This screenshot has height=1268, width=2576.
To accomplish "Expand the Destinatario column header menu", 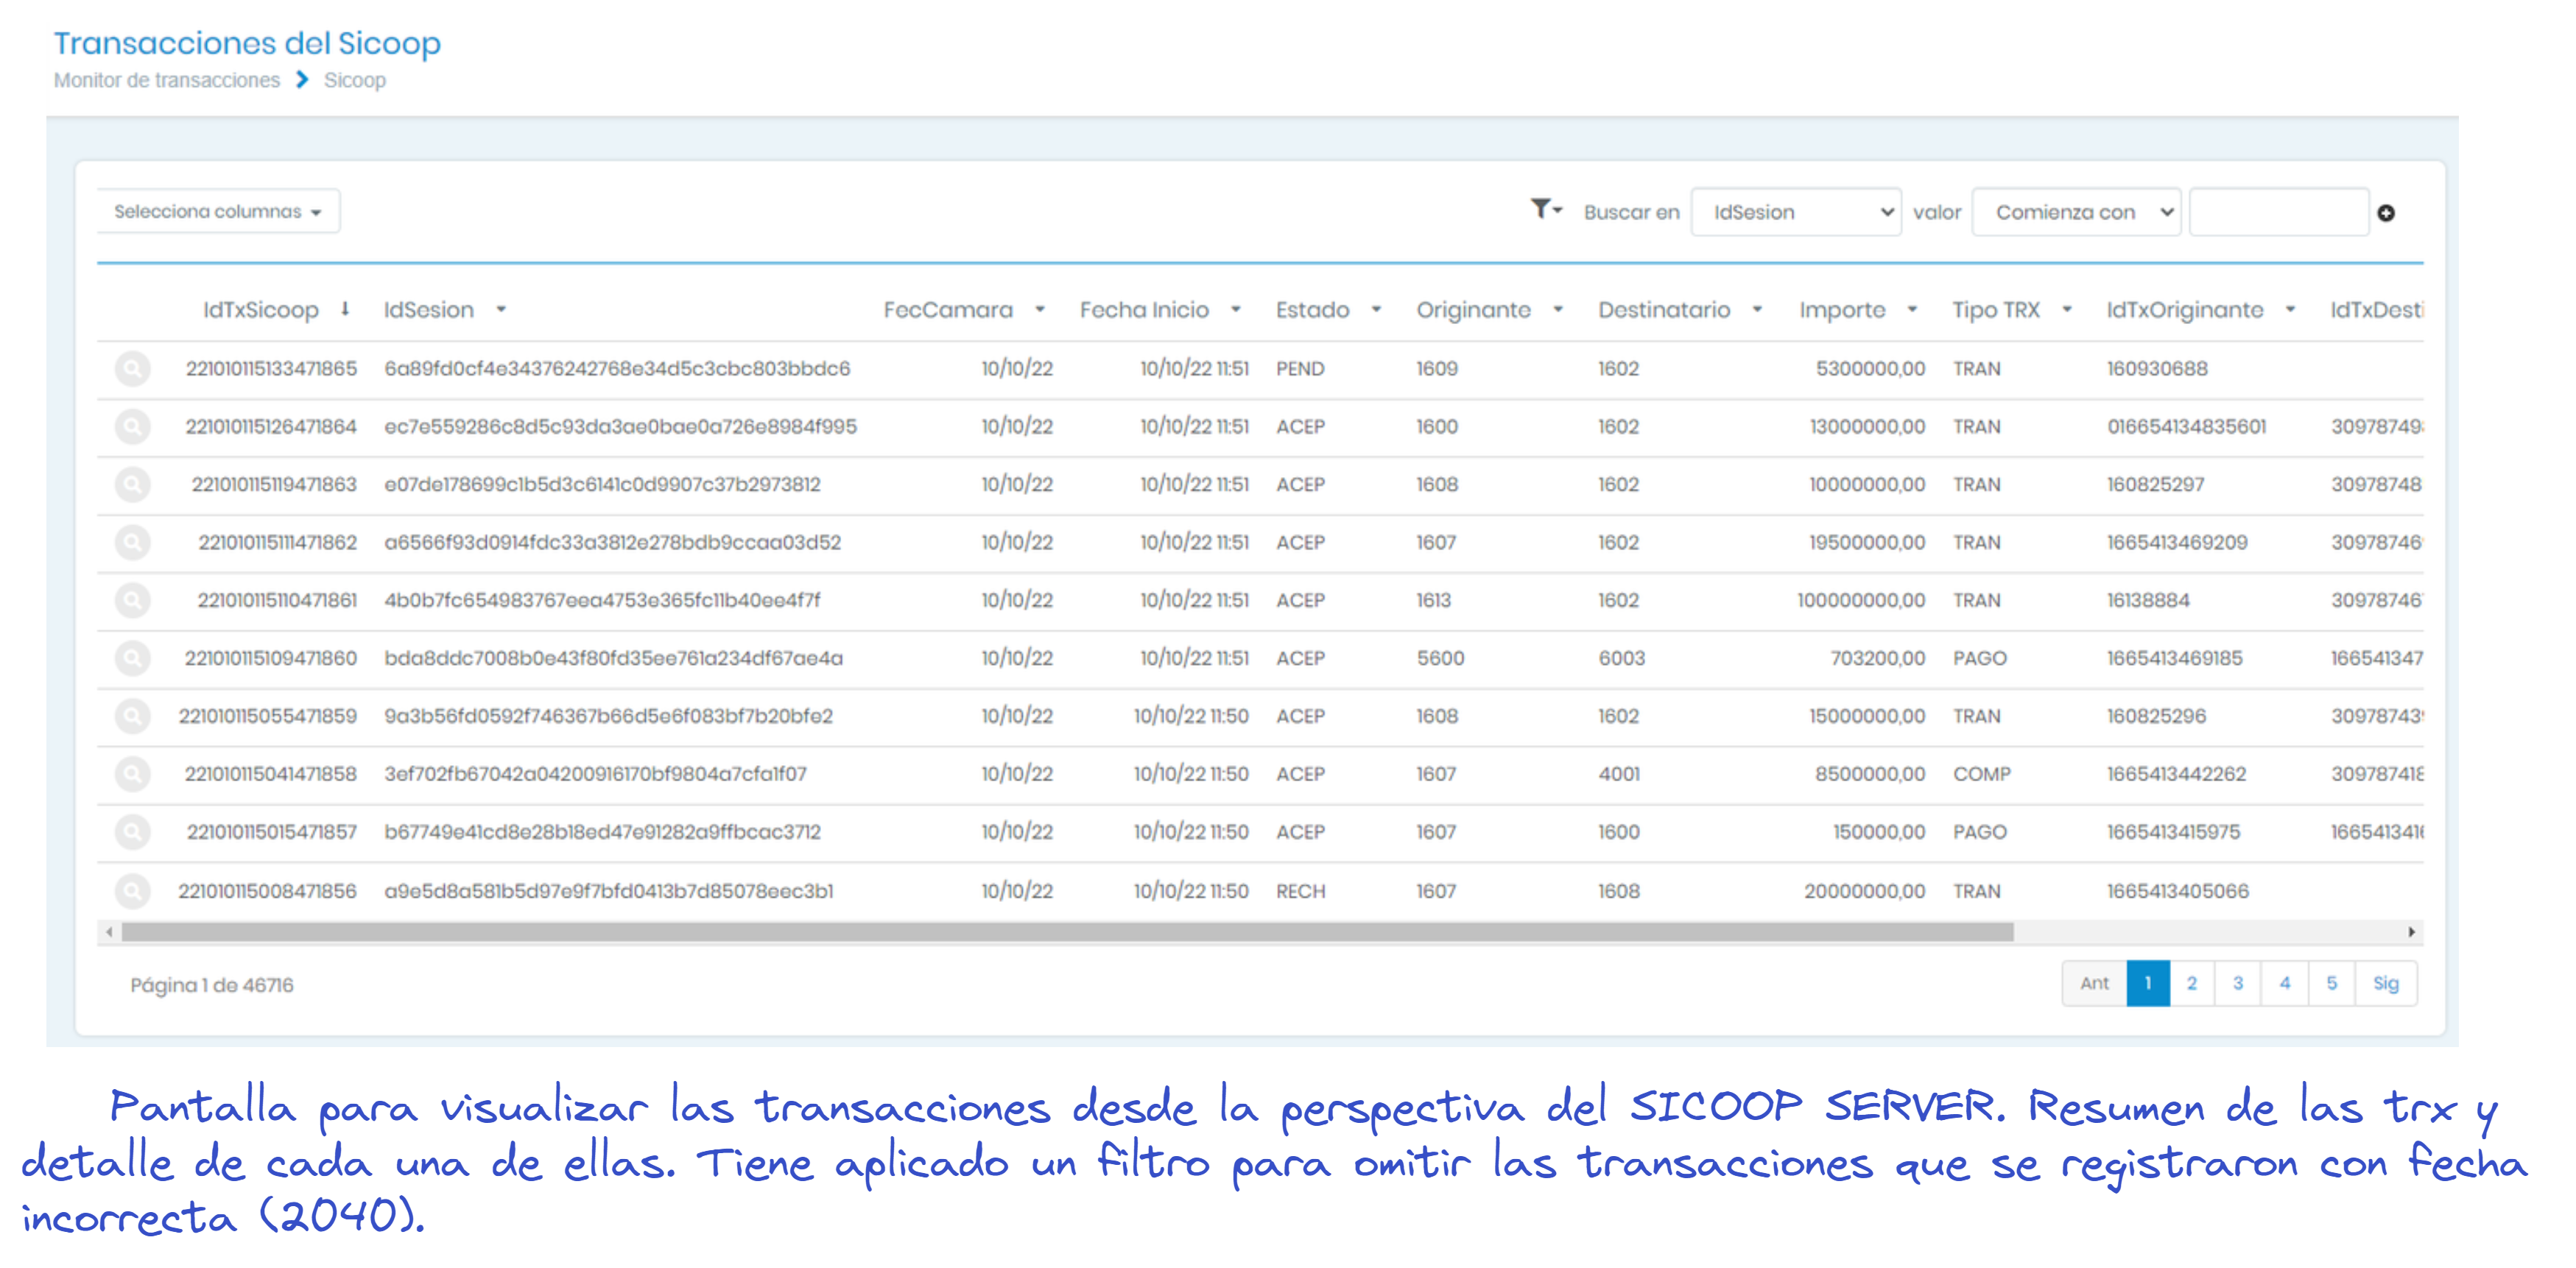I will click(1757, 310).
